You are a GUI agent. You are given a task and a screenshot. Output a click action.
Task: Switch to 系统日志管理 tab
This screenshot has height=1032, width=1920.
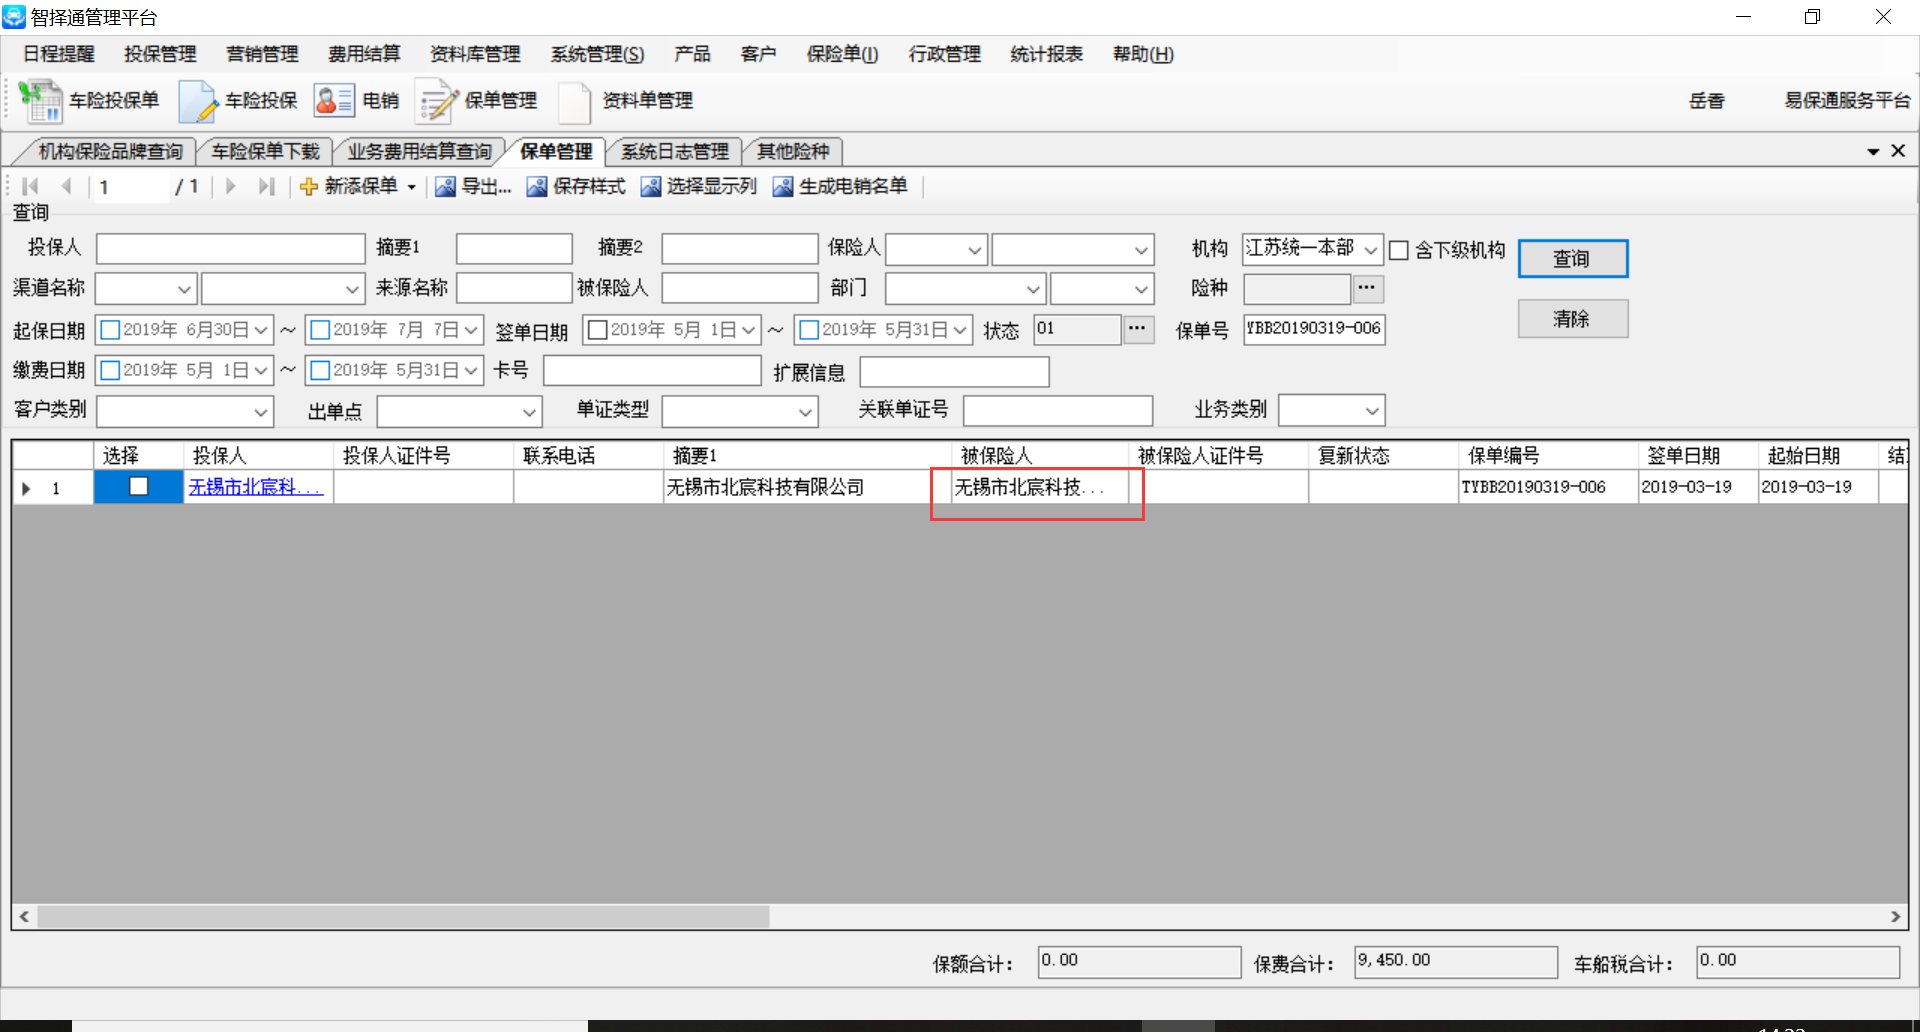tap(675, 152)
